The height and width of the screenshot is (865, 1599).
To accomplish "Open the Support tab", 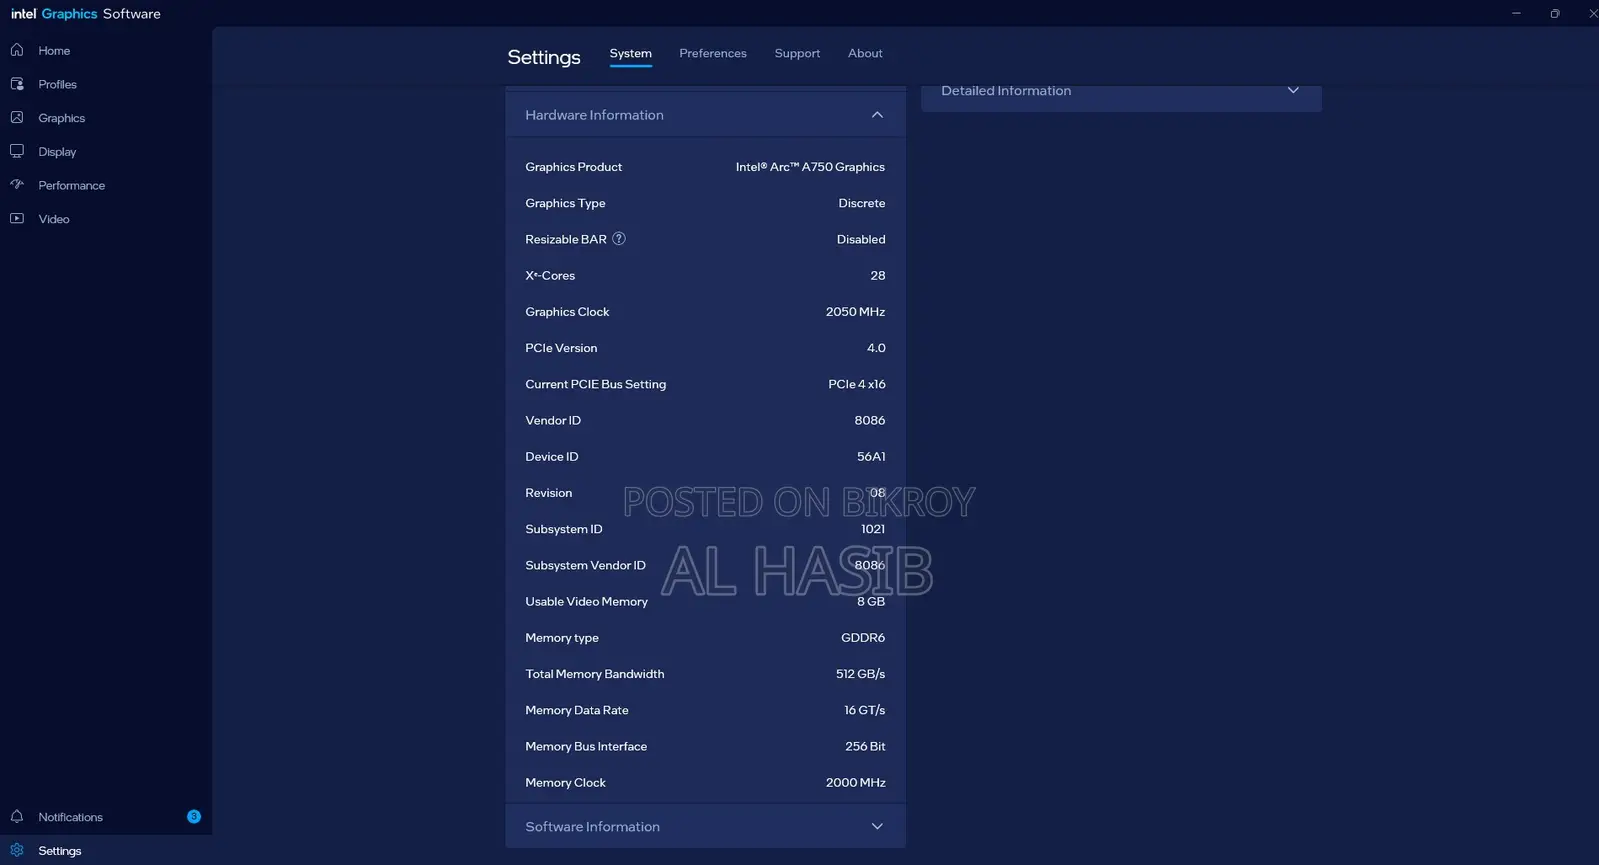I will (797, 53).
